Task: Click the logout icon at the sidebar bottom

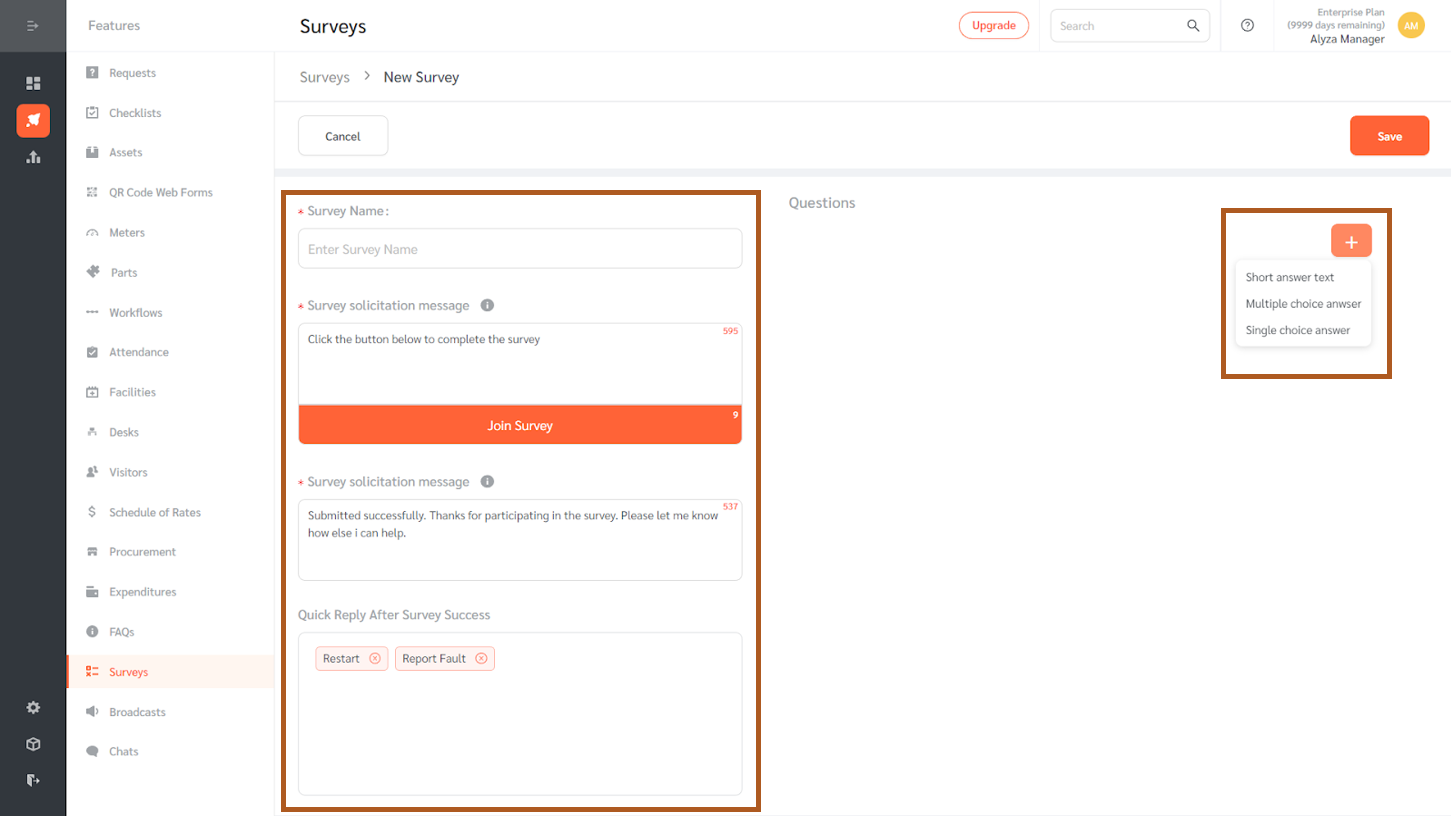Action: coord(33,780)
